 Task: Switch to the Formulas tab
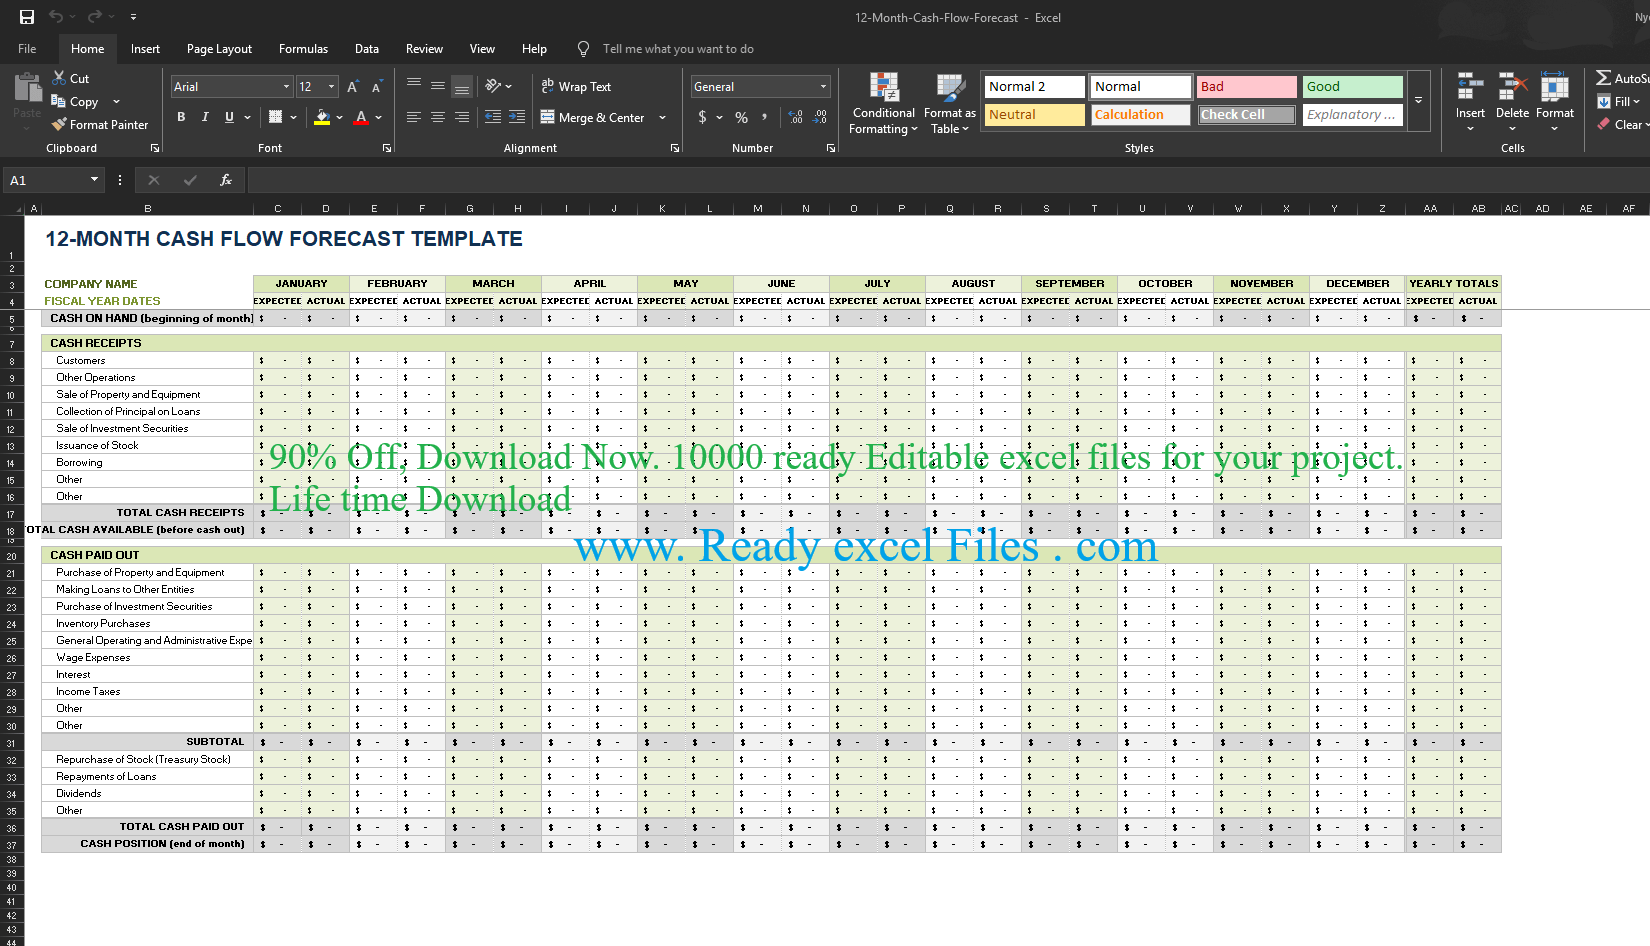click(x=303, y=48)
